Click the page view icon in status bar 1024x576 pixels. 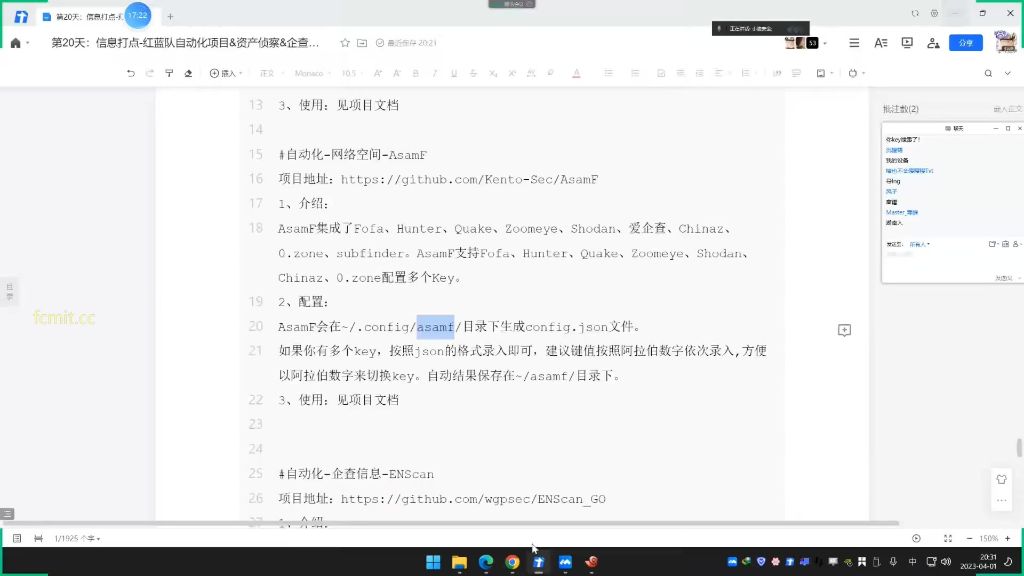click(x=39, y=538)
